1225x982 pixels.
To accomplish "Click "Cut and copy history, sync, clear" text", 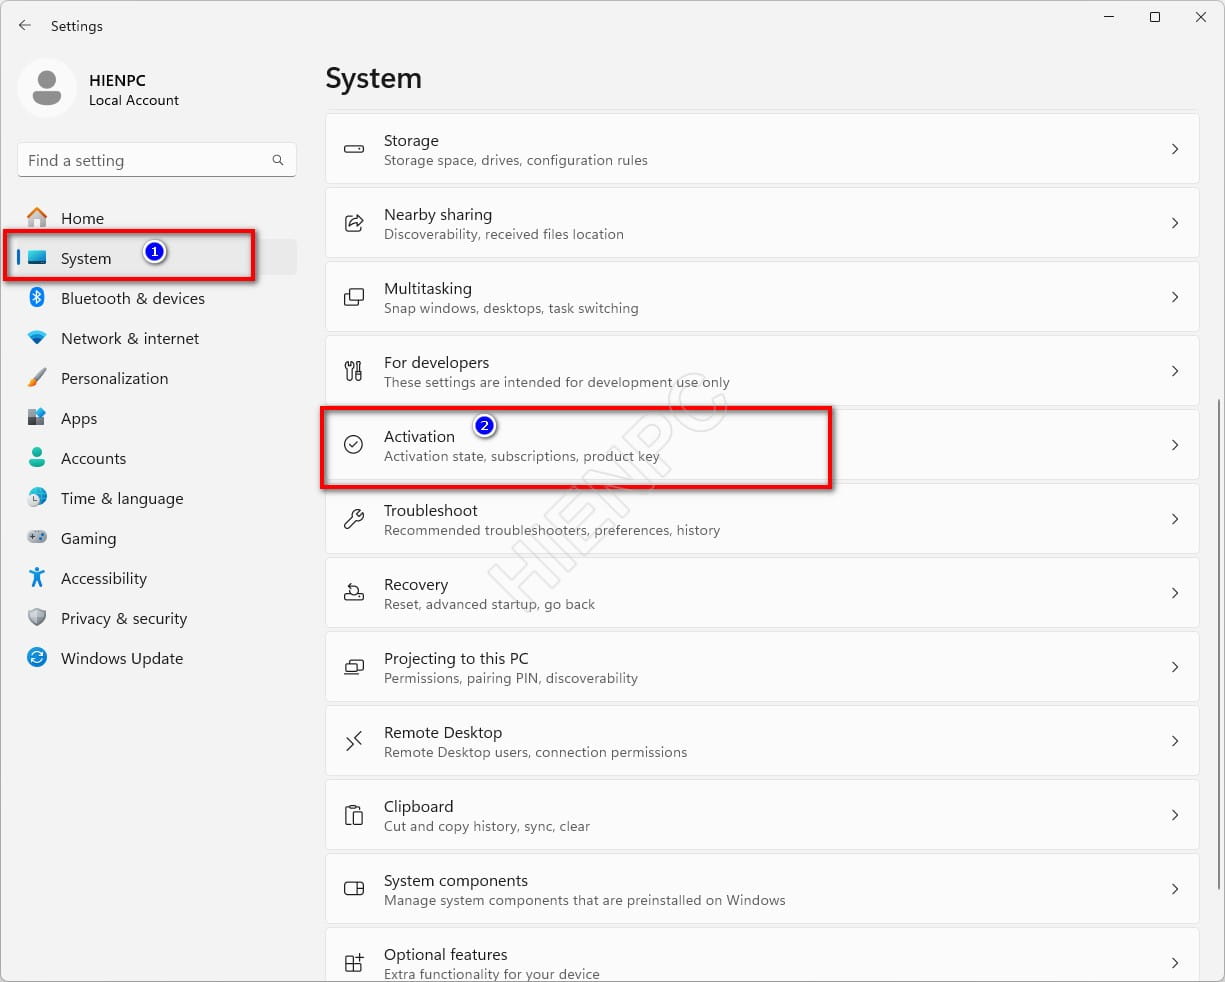I will 487,826.
